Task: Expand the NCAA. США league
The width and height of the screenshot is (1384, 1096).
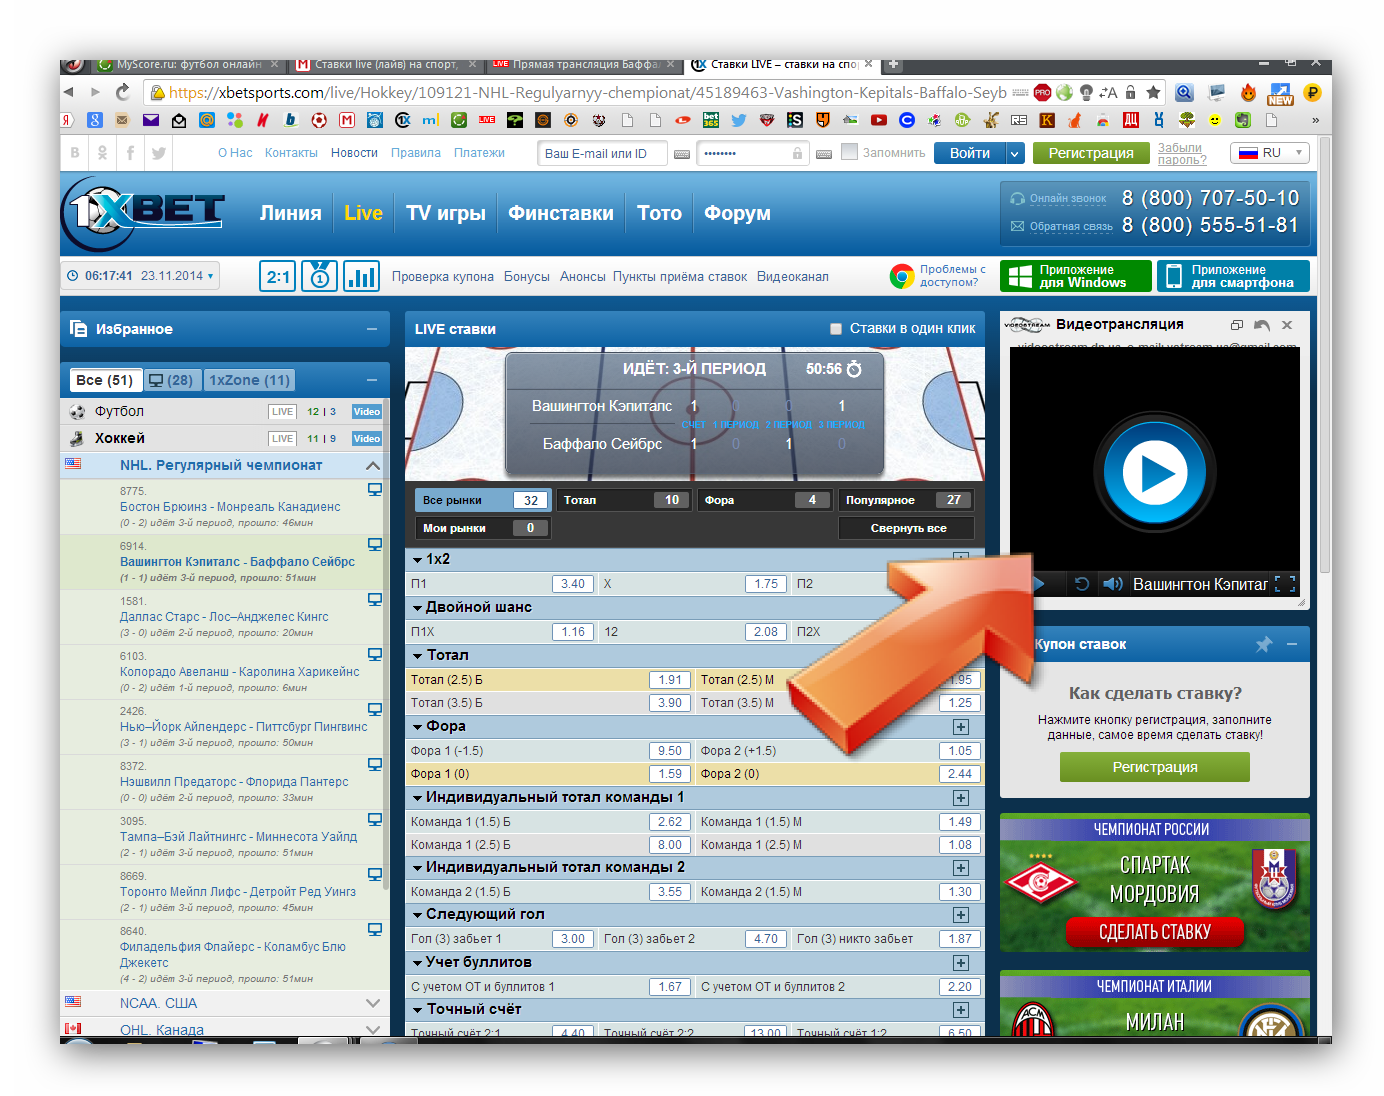Action: click(x=373, y=1003)
